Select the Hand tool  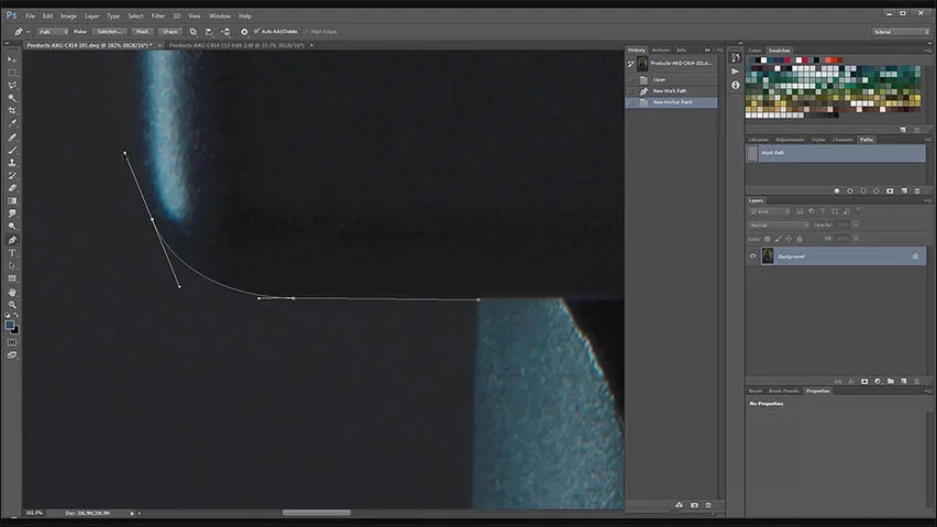click(x=12, y=292)
